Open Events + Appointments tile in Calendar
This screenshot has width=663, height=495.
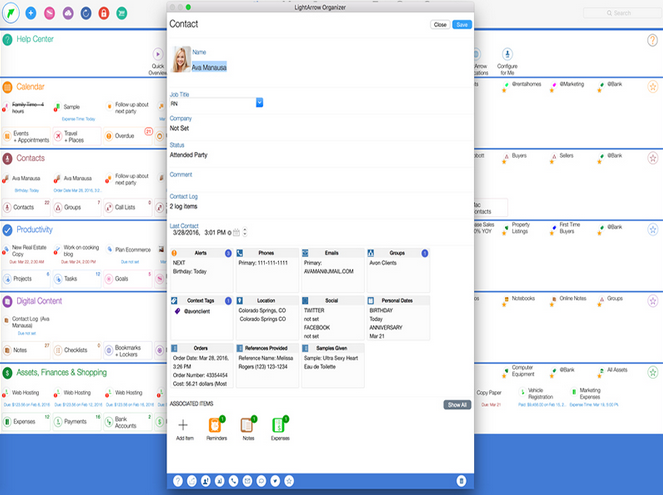[28, 135]
